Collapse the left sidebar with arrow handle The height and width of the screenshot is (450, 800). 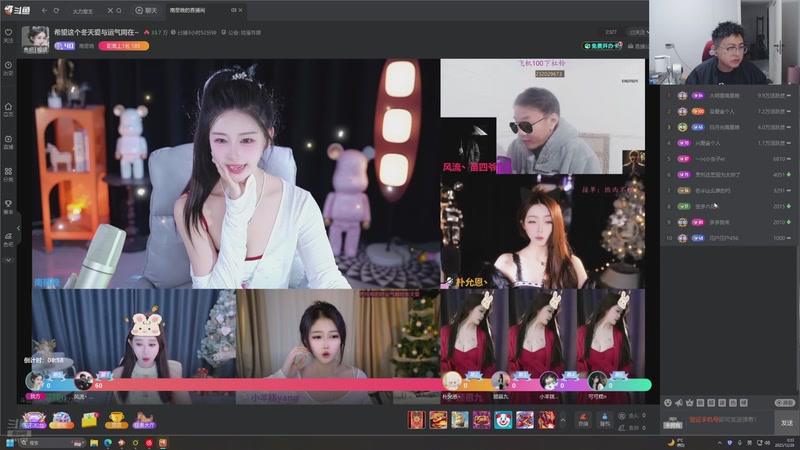point(18,228)
